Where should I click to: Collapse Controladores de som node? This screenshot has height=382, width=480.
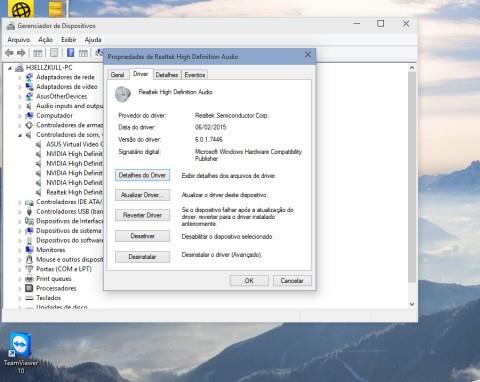[20, 135]
